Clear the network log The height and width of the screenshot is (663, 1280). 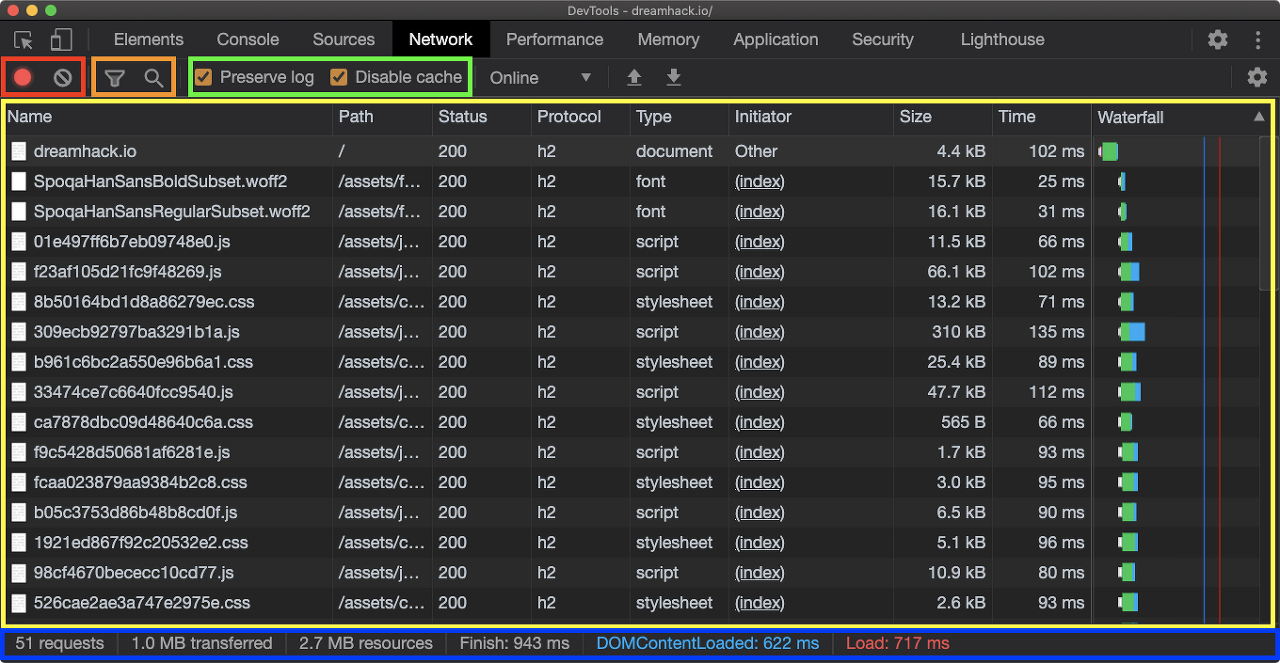tap(63, 77)
